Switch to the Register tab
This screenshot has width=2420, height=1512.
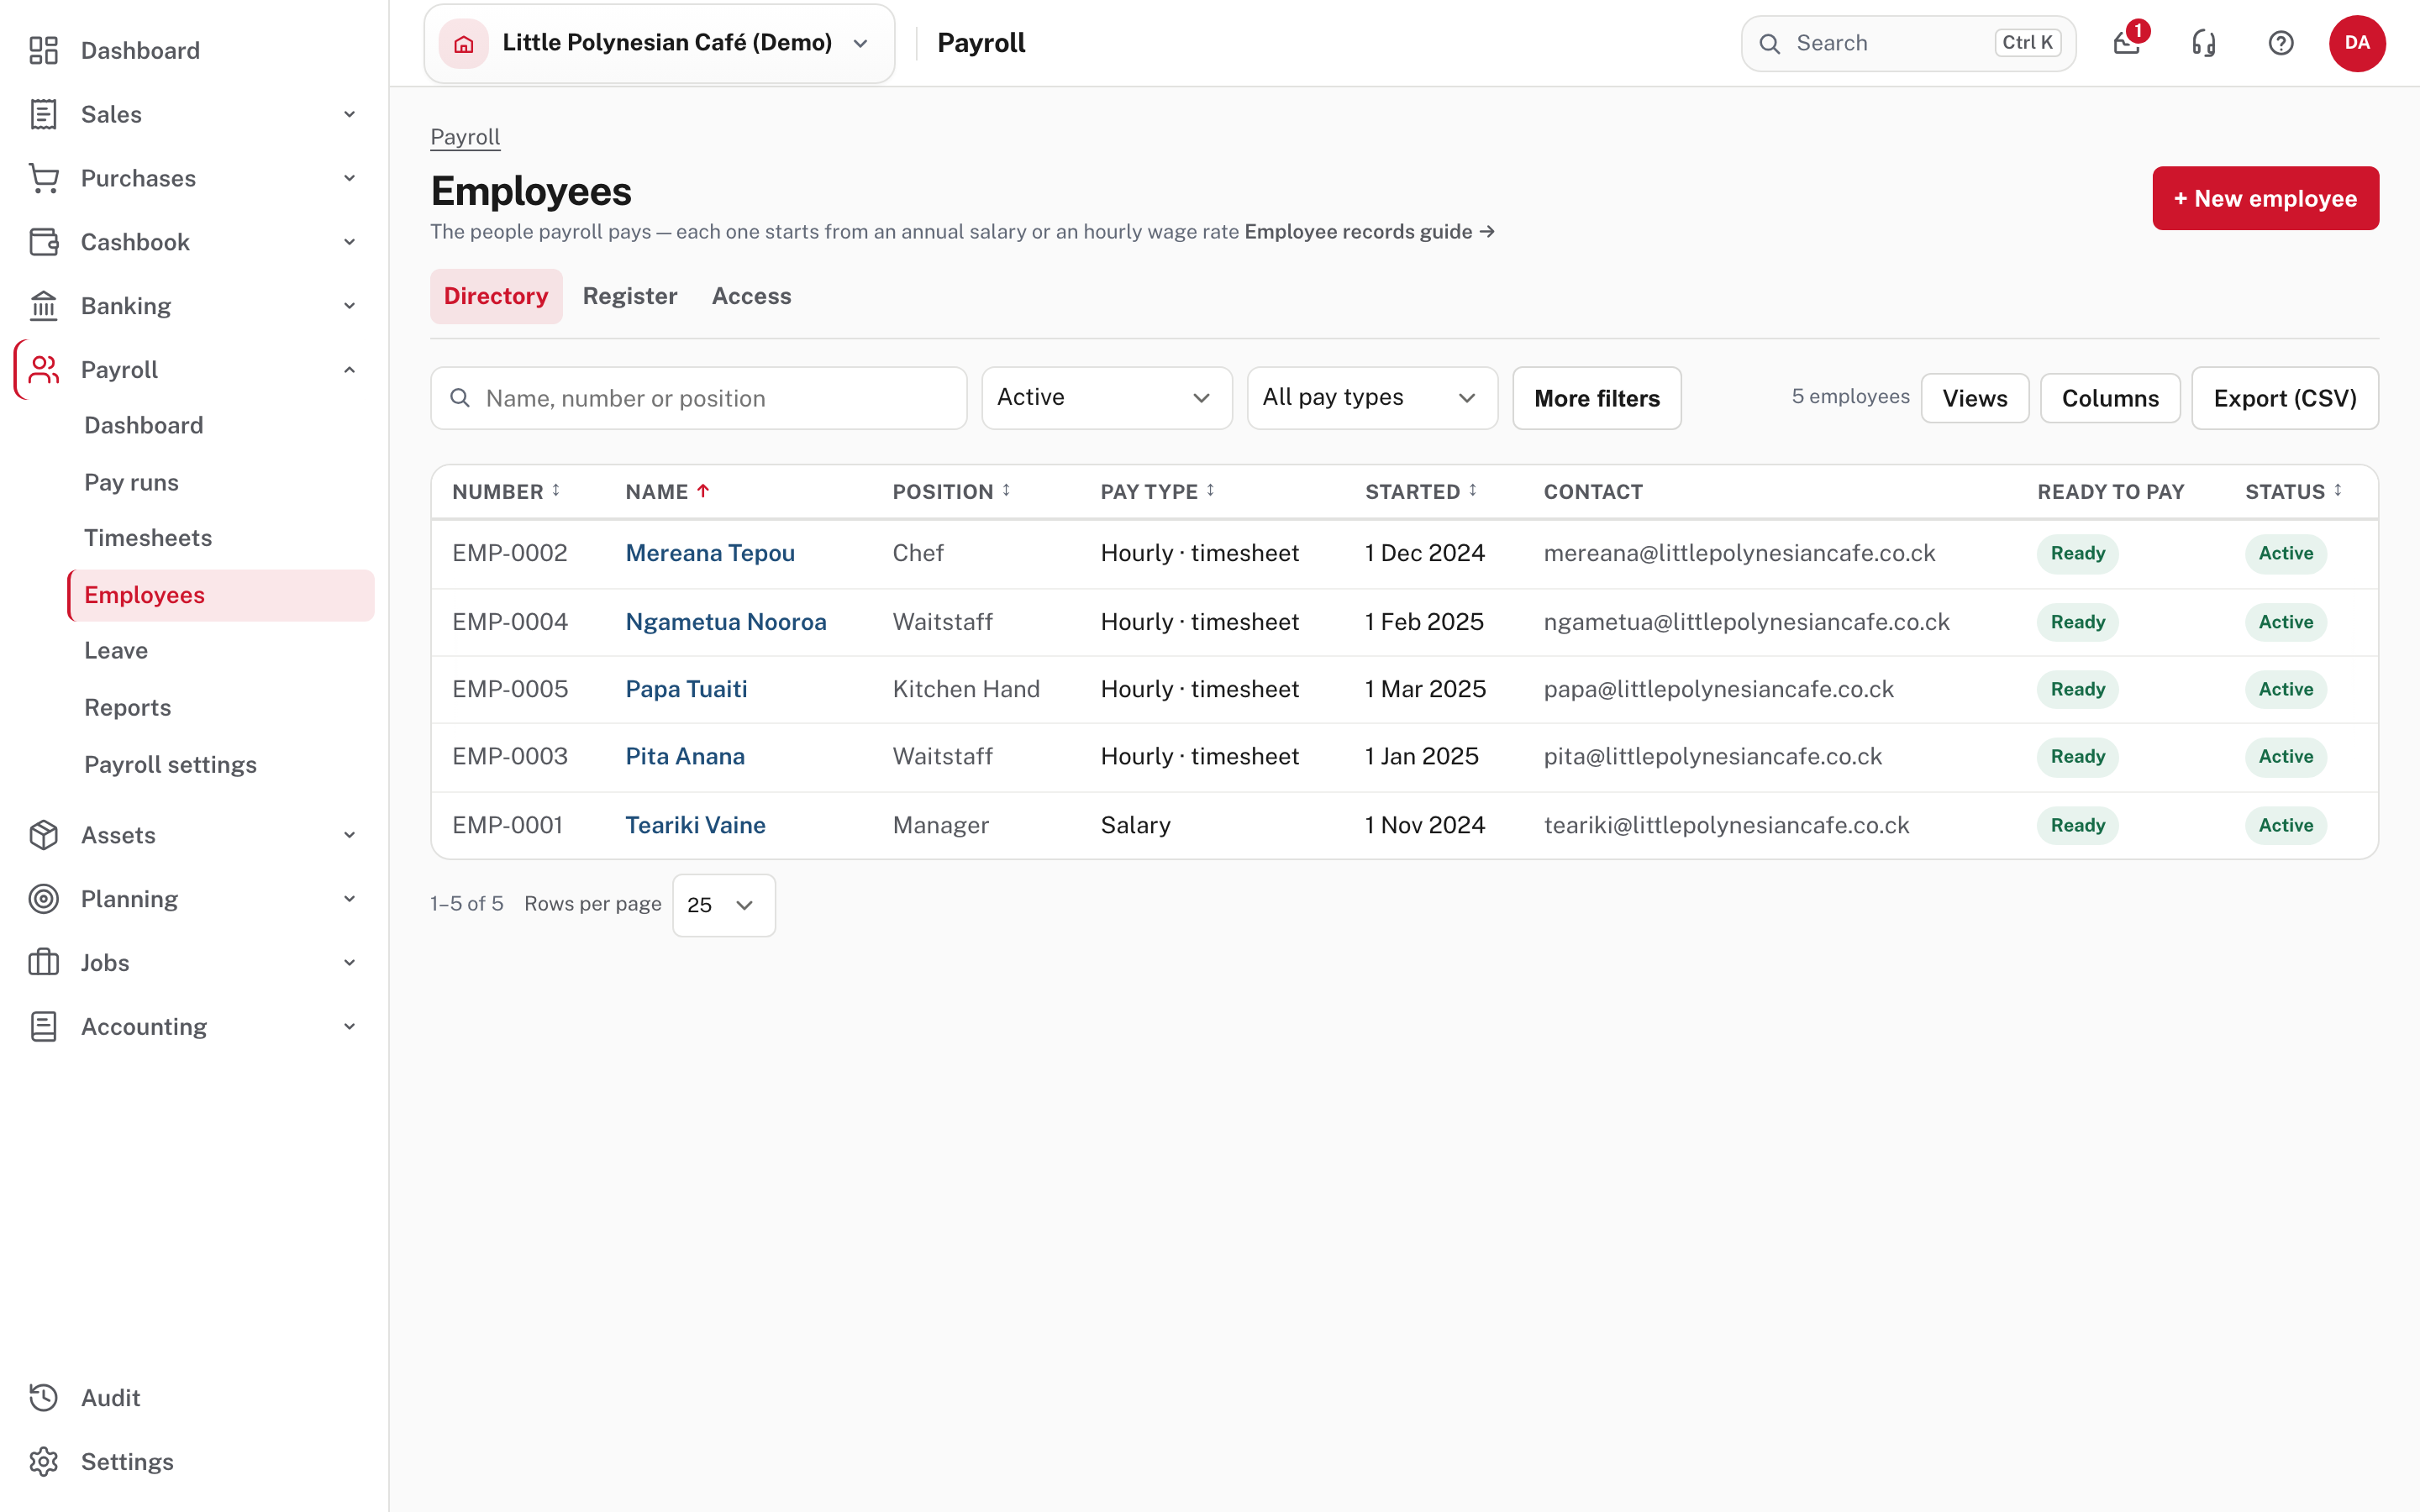630,296
